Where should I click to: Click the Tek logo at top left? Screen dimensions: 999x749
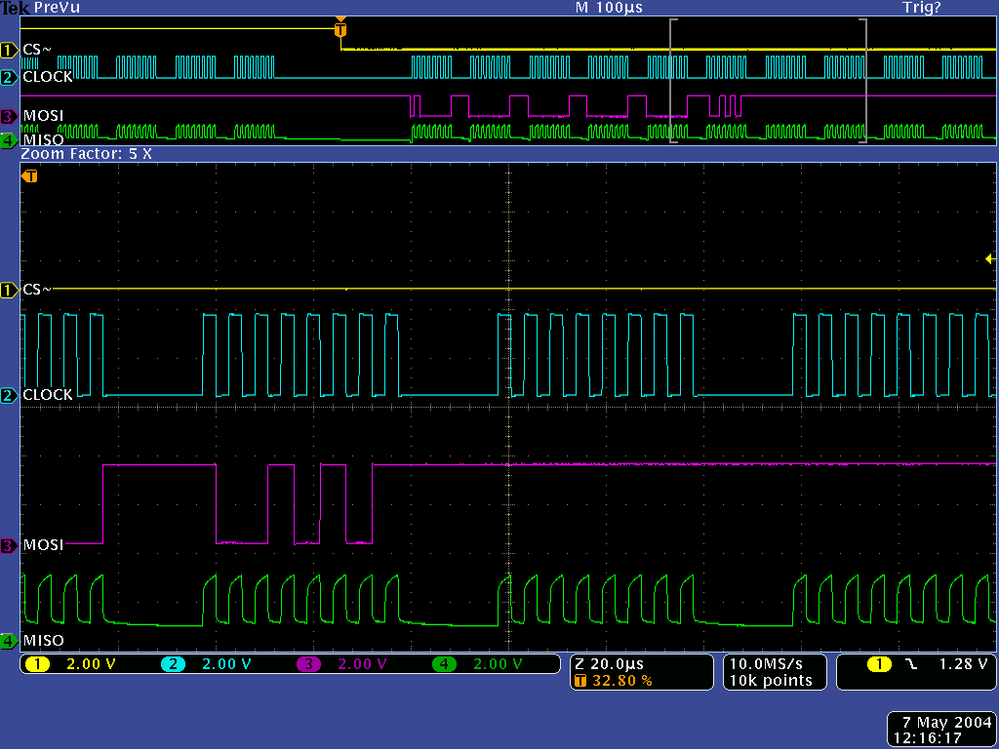point(15,8)
